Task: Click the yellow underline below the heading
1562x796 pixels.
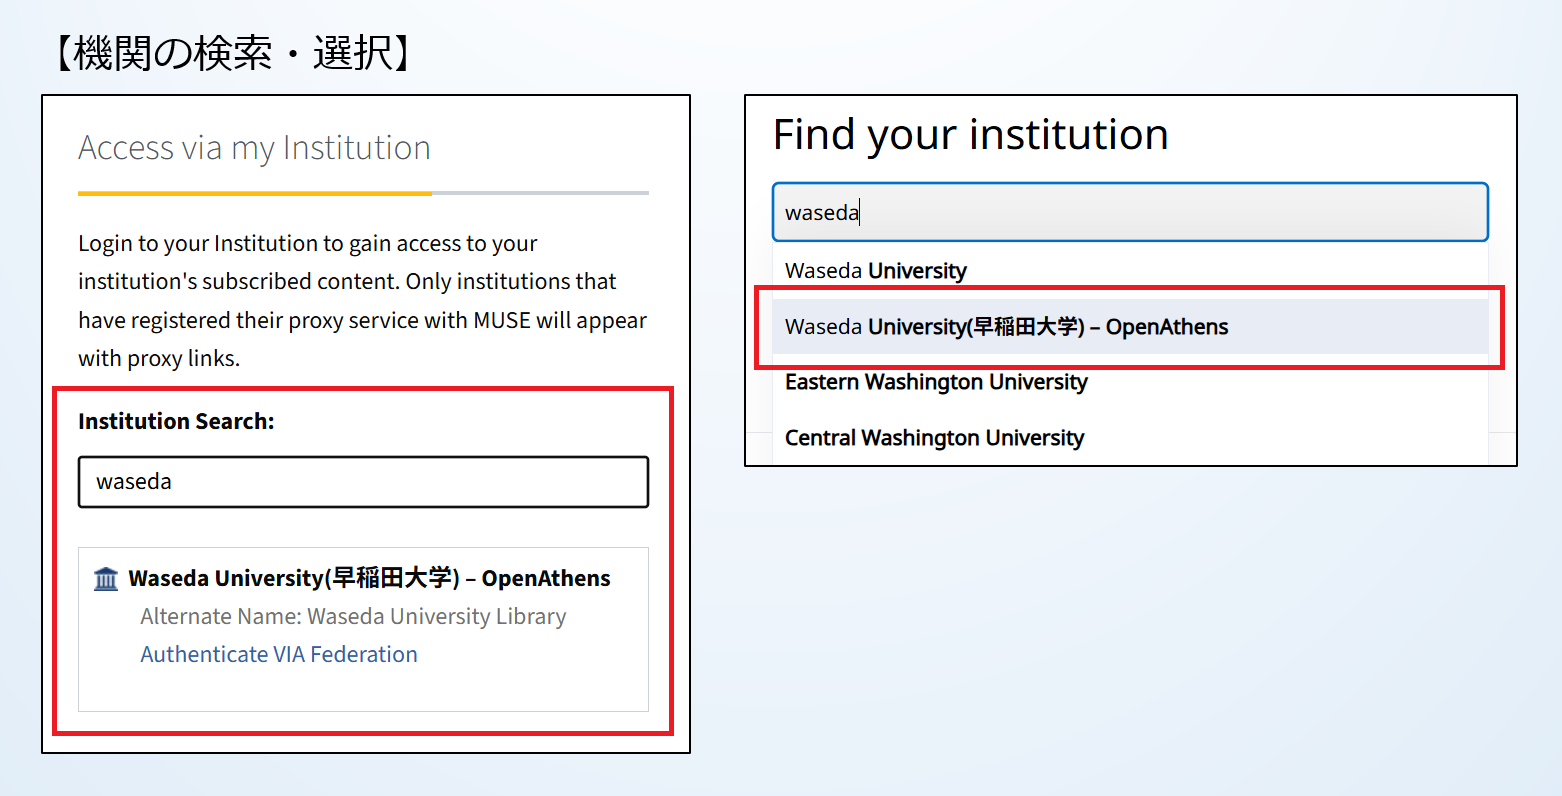Action: 254,193
